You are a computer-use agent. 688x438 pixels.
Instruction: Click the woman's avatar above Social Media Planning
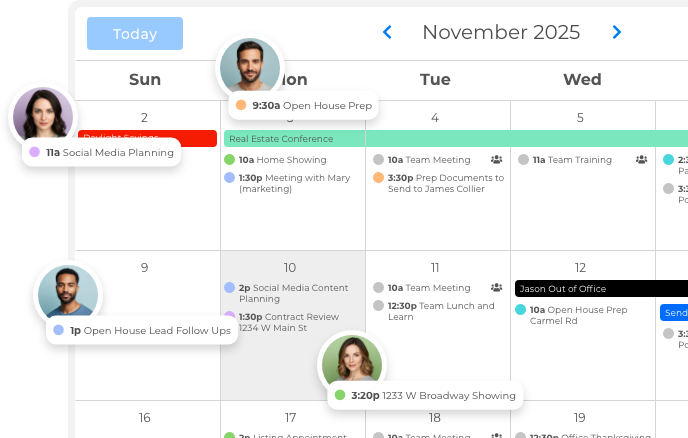[42, 116]
